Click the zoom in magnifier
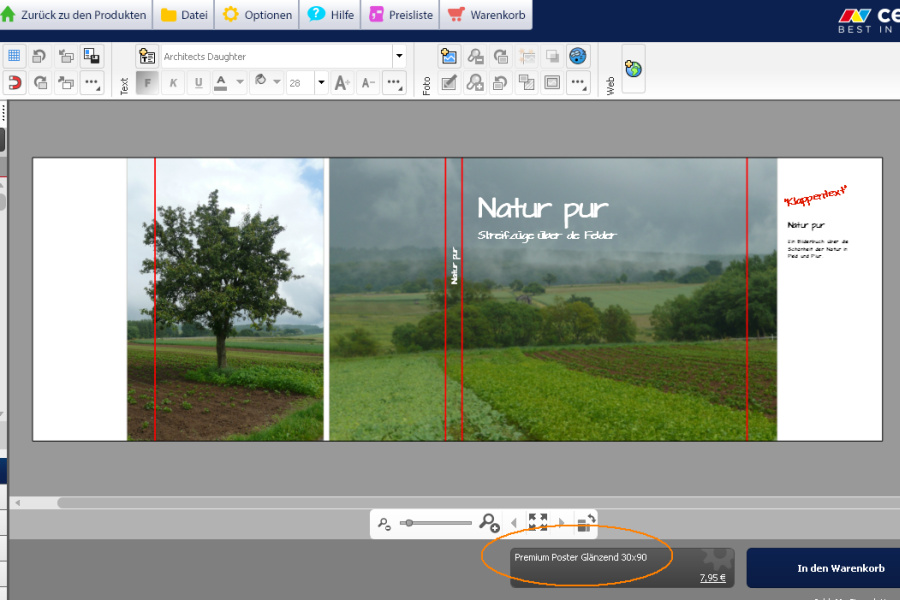Image resolution: width=900 pixels, height=600 pixels. (x=489, y=522)
